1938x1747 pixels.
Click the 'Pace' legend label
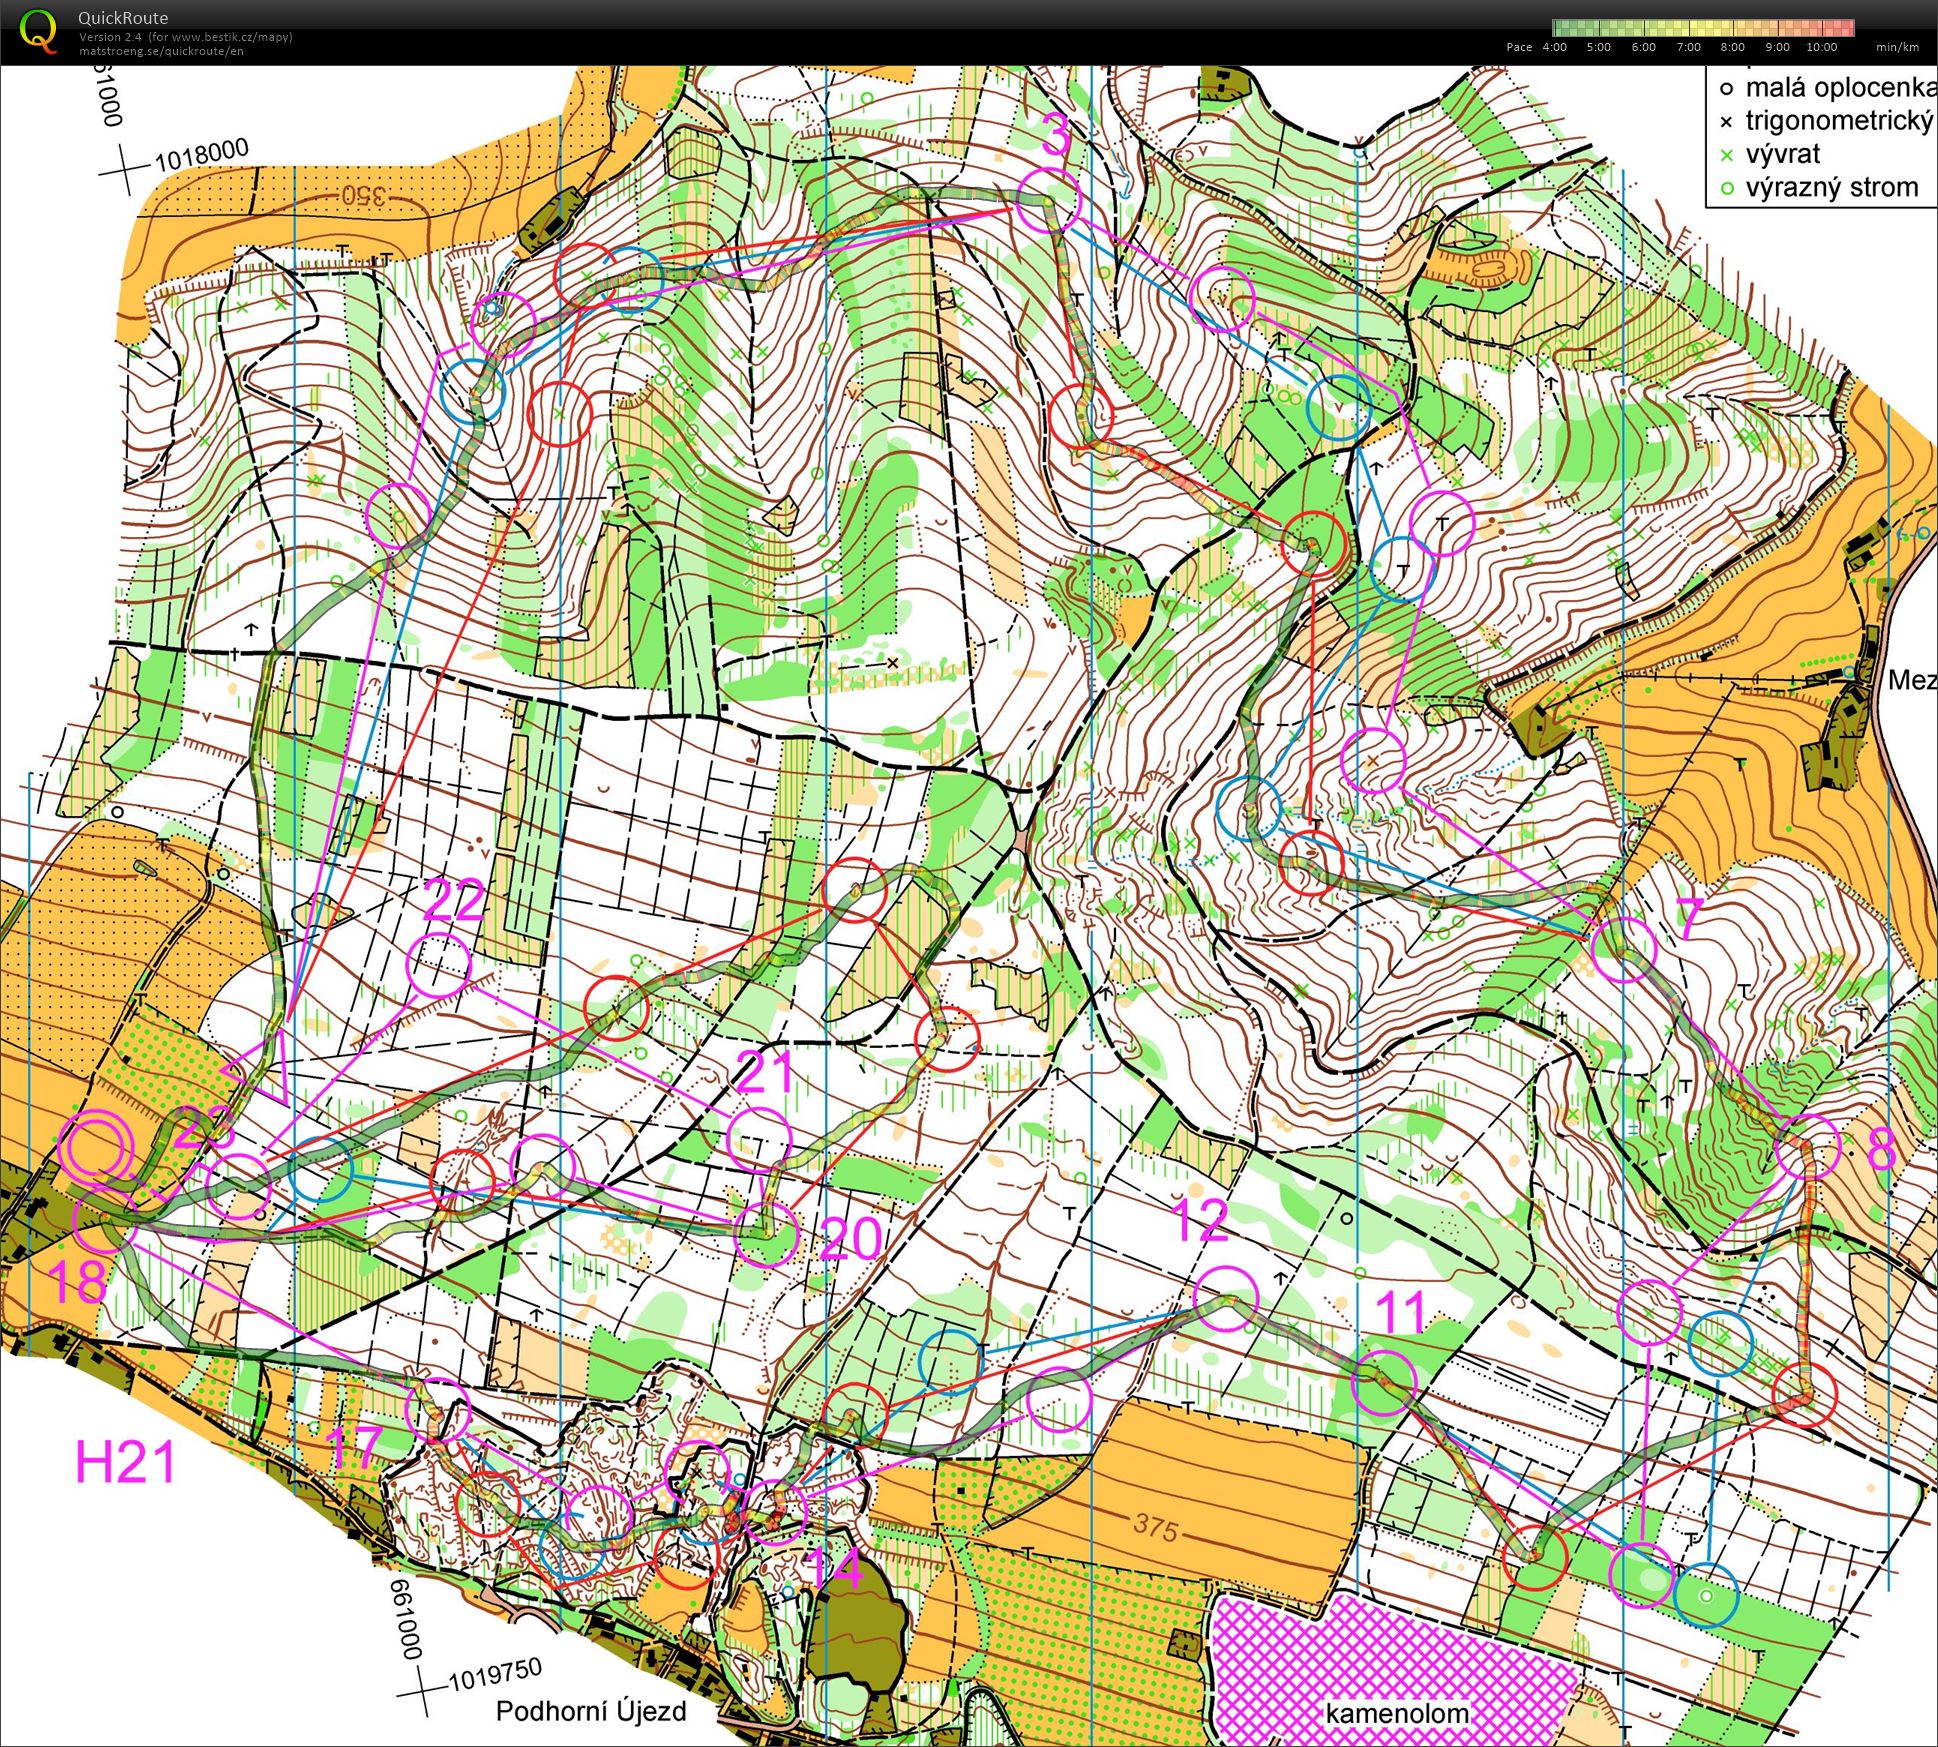[1519, 47]
